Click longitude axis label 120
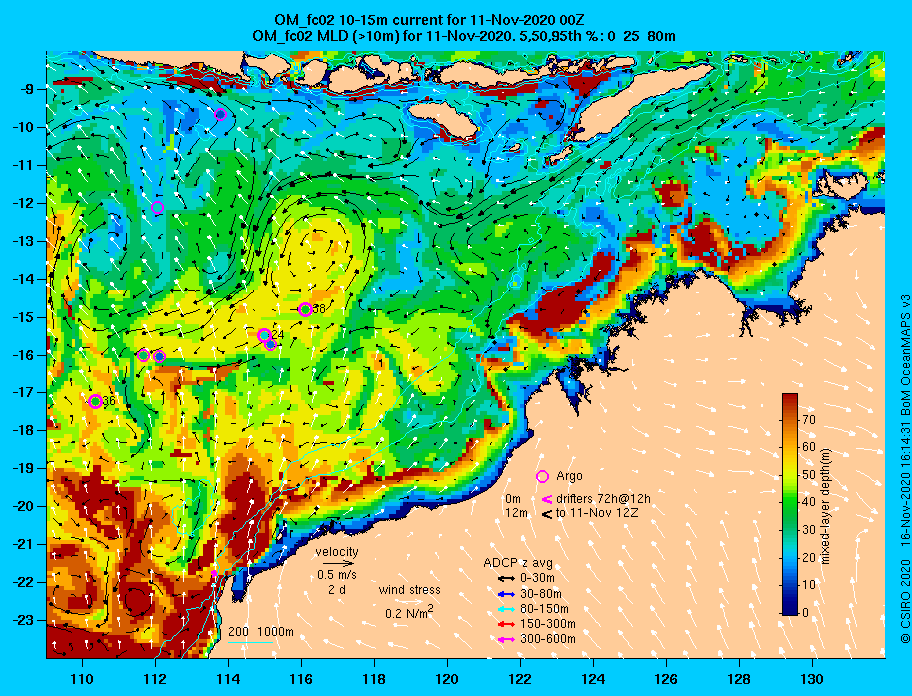This screenshot has width=912, height=696. (447, 679)
